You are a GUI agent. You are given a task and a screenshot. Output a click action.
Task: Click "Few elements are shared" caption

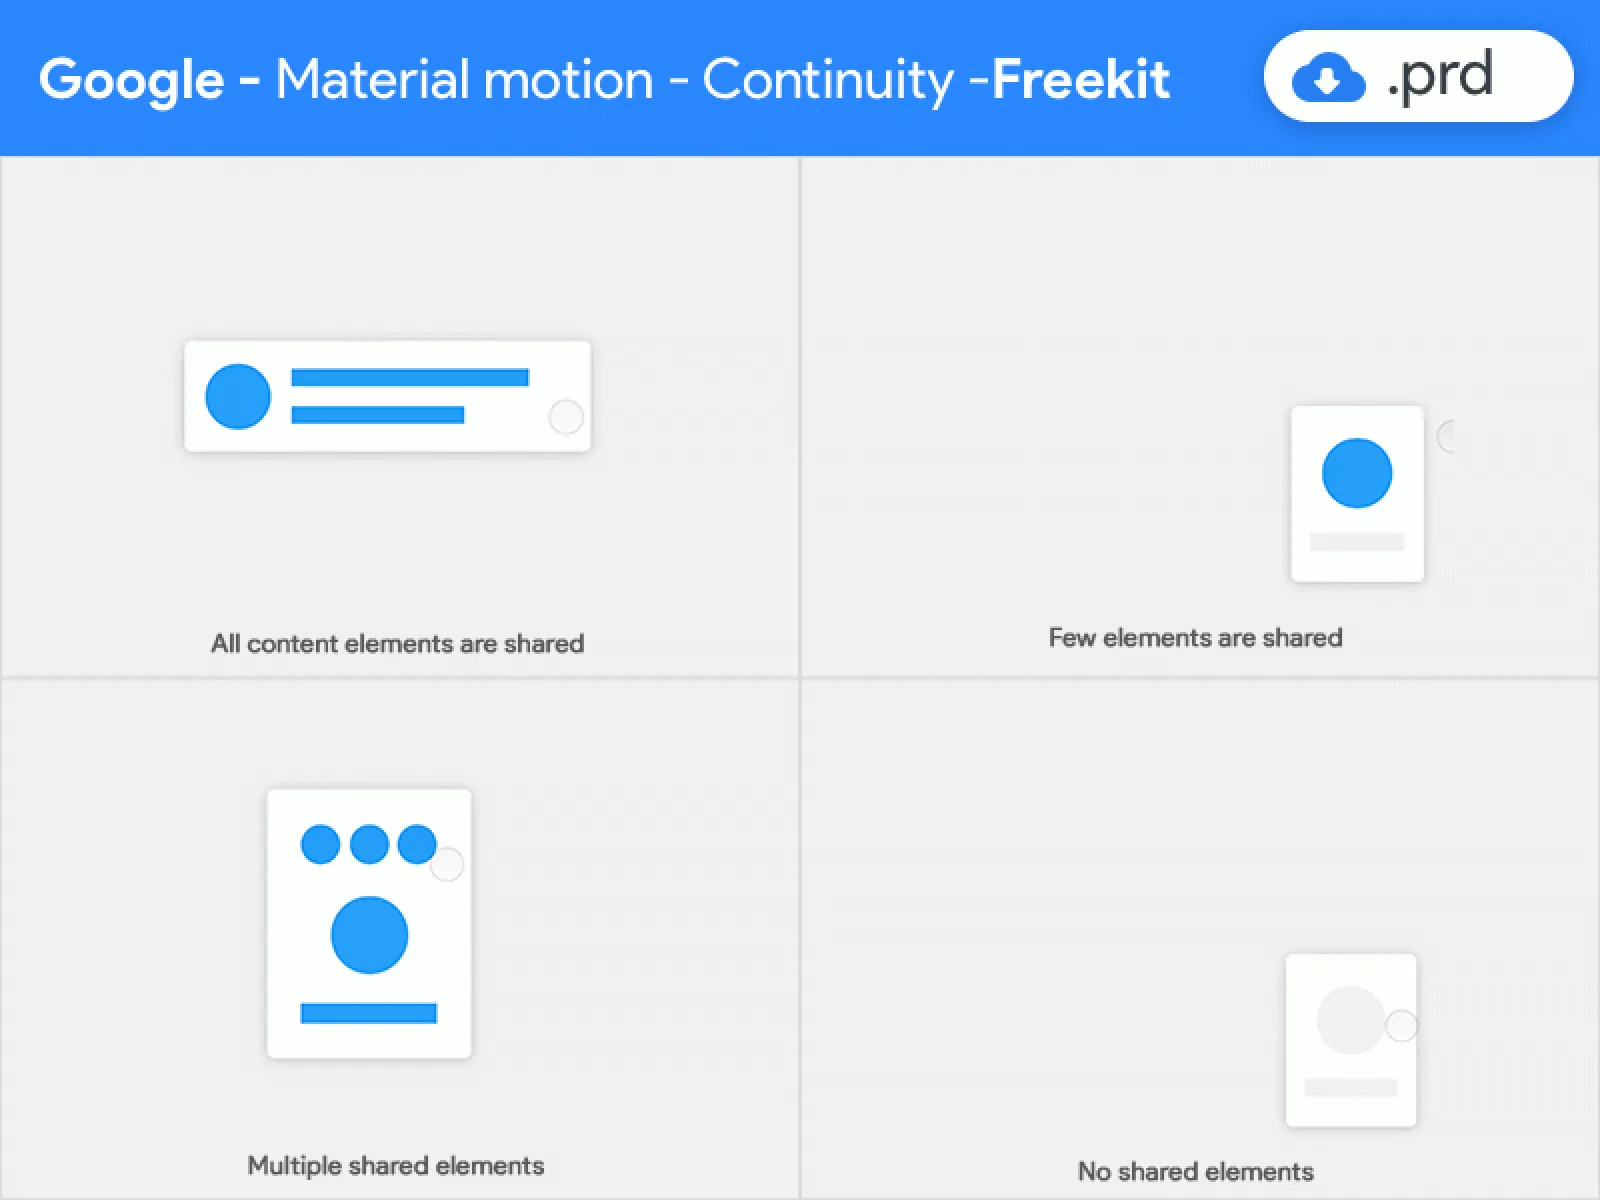tap(1195, 637)
